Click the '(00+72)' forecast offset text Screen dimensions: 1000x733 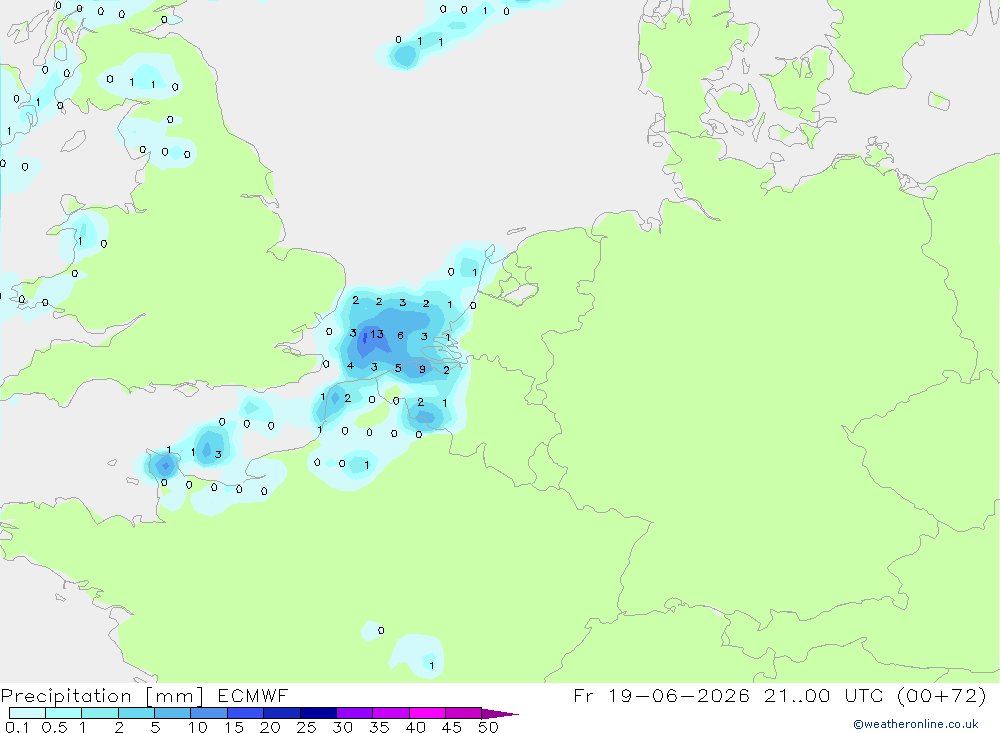click(942, 695)
